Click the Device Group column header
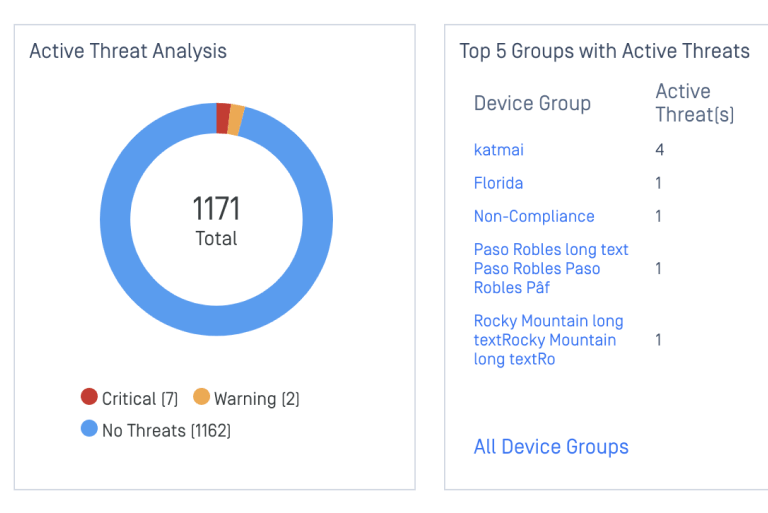Screen dimensions: 768x513 [532, 103]
